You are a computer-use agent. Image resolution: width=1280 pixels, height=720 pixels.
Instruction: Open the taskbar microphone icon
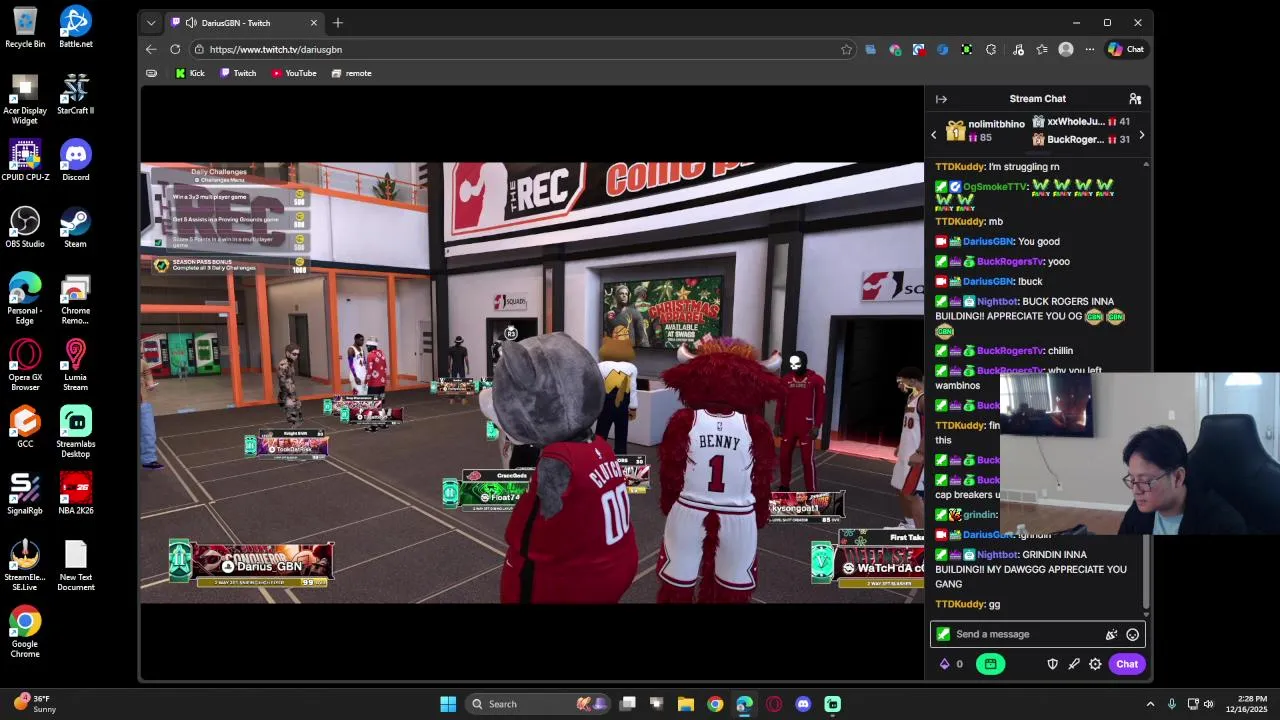click(1171, 704)
